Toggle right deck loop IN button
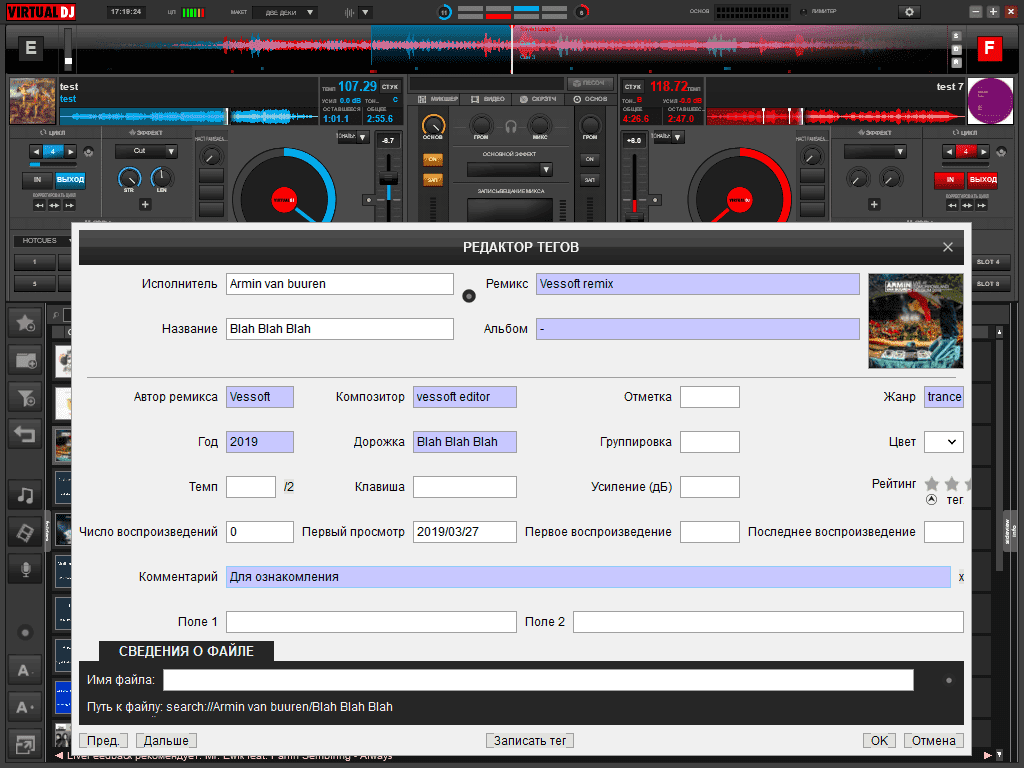Screen dimensions: 1024x768 pos(950,180)
